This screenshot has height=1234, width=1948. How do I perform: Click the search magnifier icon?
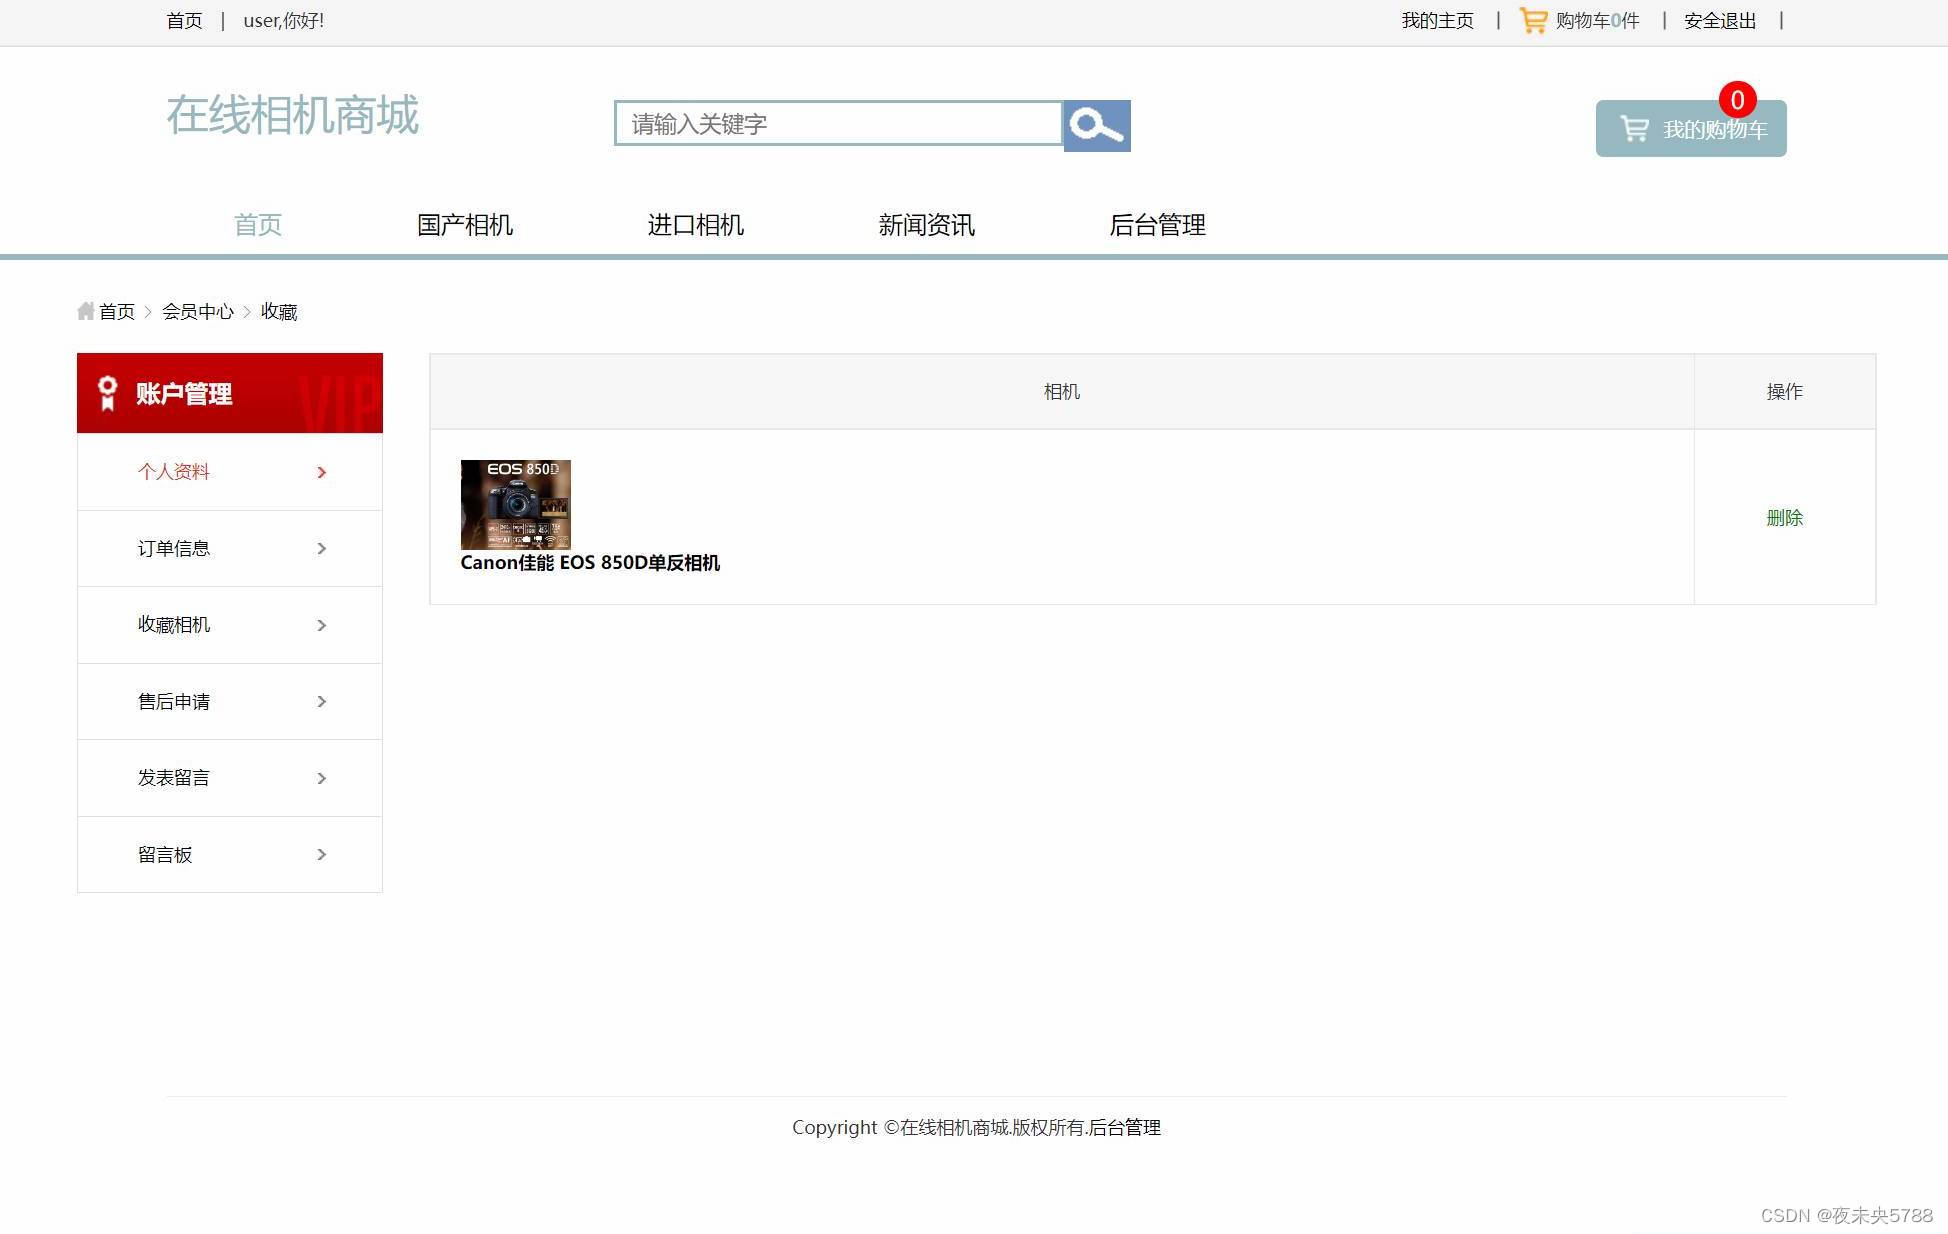(x=1095, y=124)
